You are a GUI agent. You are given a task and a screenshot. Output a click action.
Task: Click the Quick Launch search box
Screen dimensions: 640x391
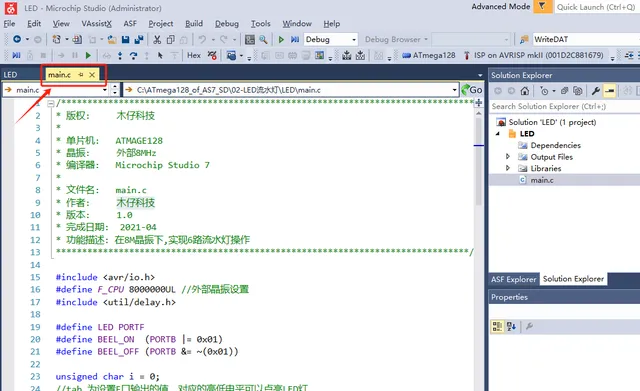[597, 7]
